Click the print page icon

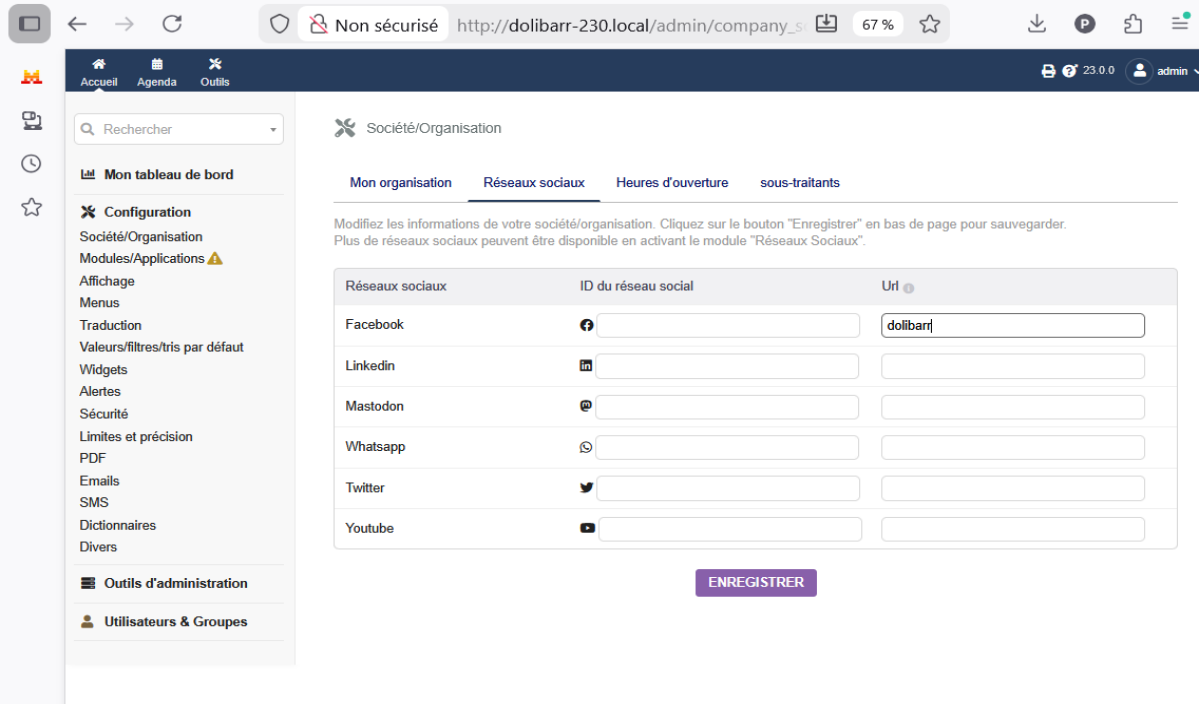pyautogui.click(x=1048, y=71)
